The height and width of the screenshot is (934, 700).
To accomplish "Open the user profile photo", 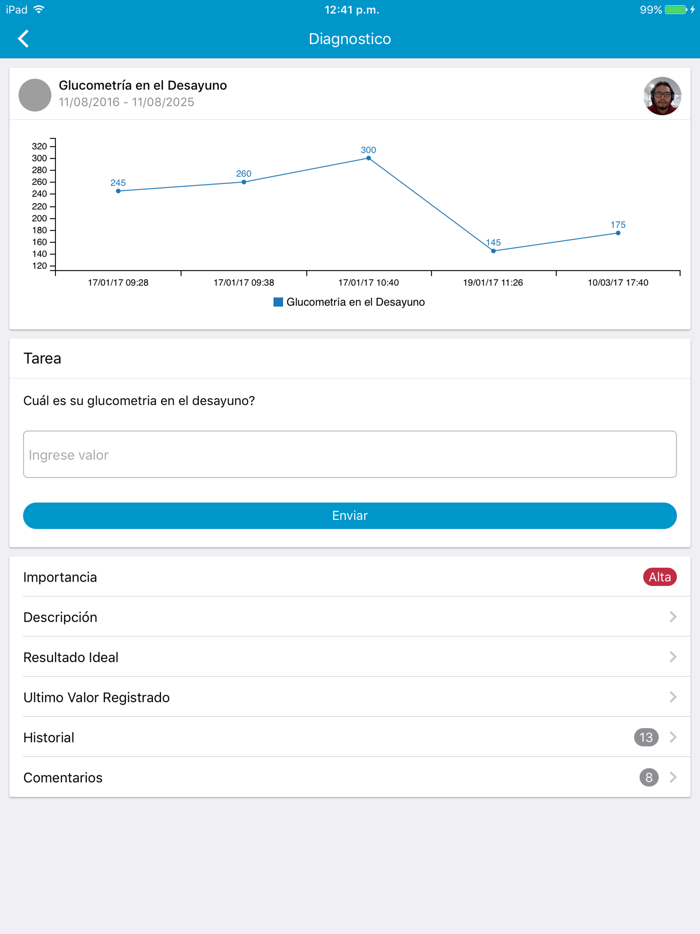I will click(x=662, y=96).
